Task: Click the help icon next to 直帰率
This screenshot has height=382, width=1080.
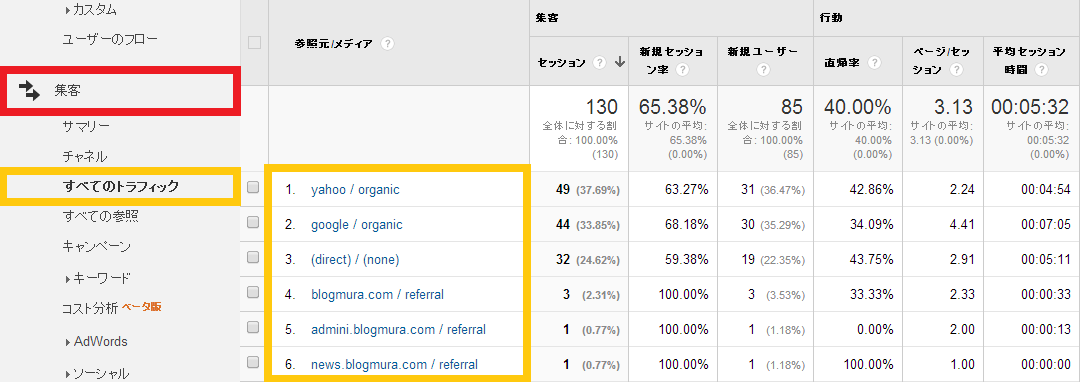Action: coord(873,62)
